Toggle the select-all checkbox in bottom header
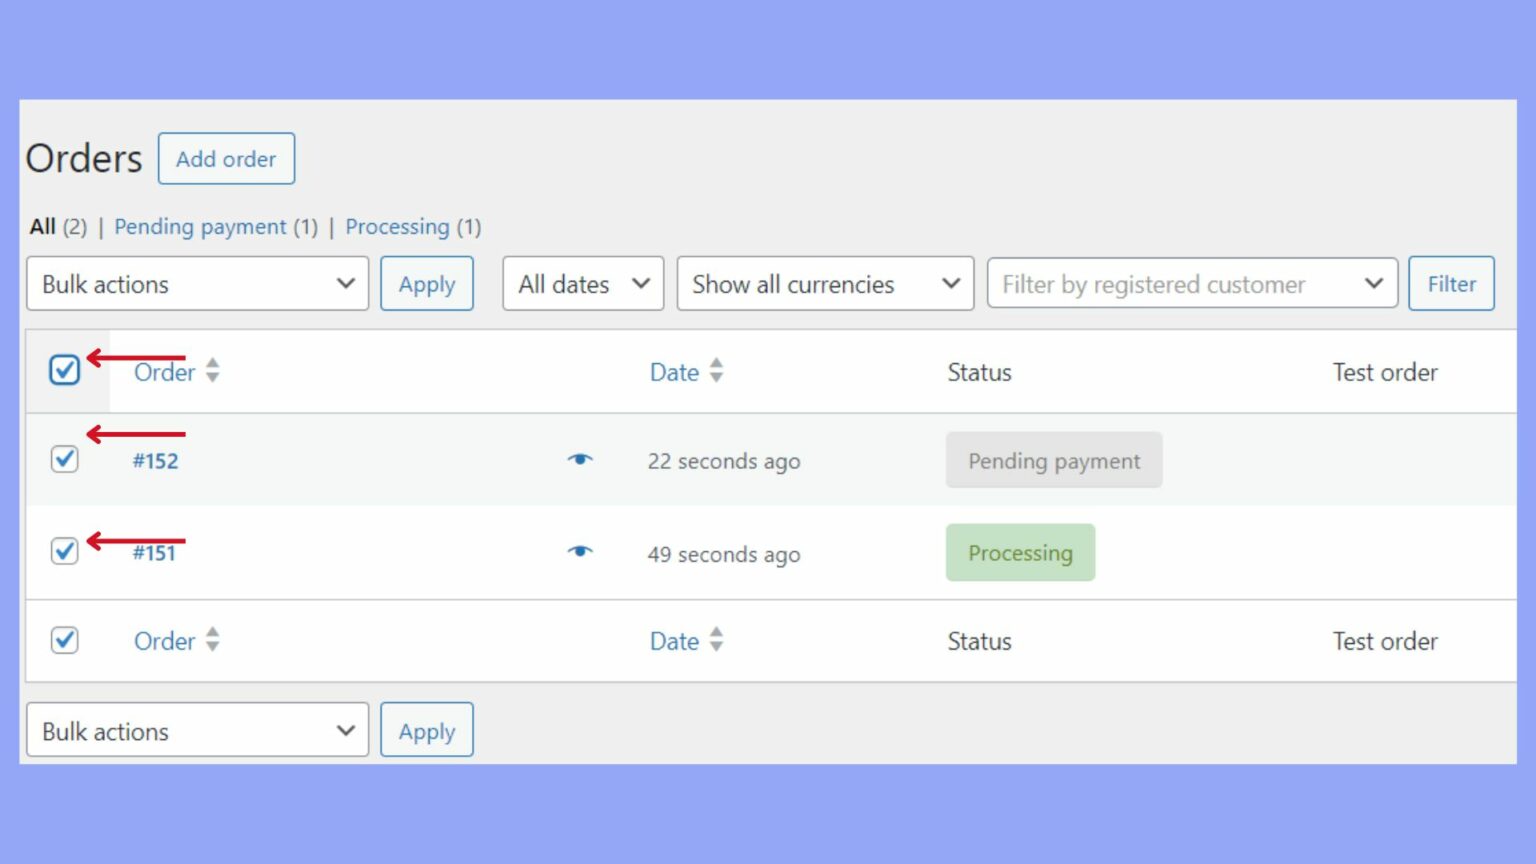The image size is (1536, 864). 64,641
